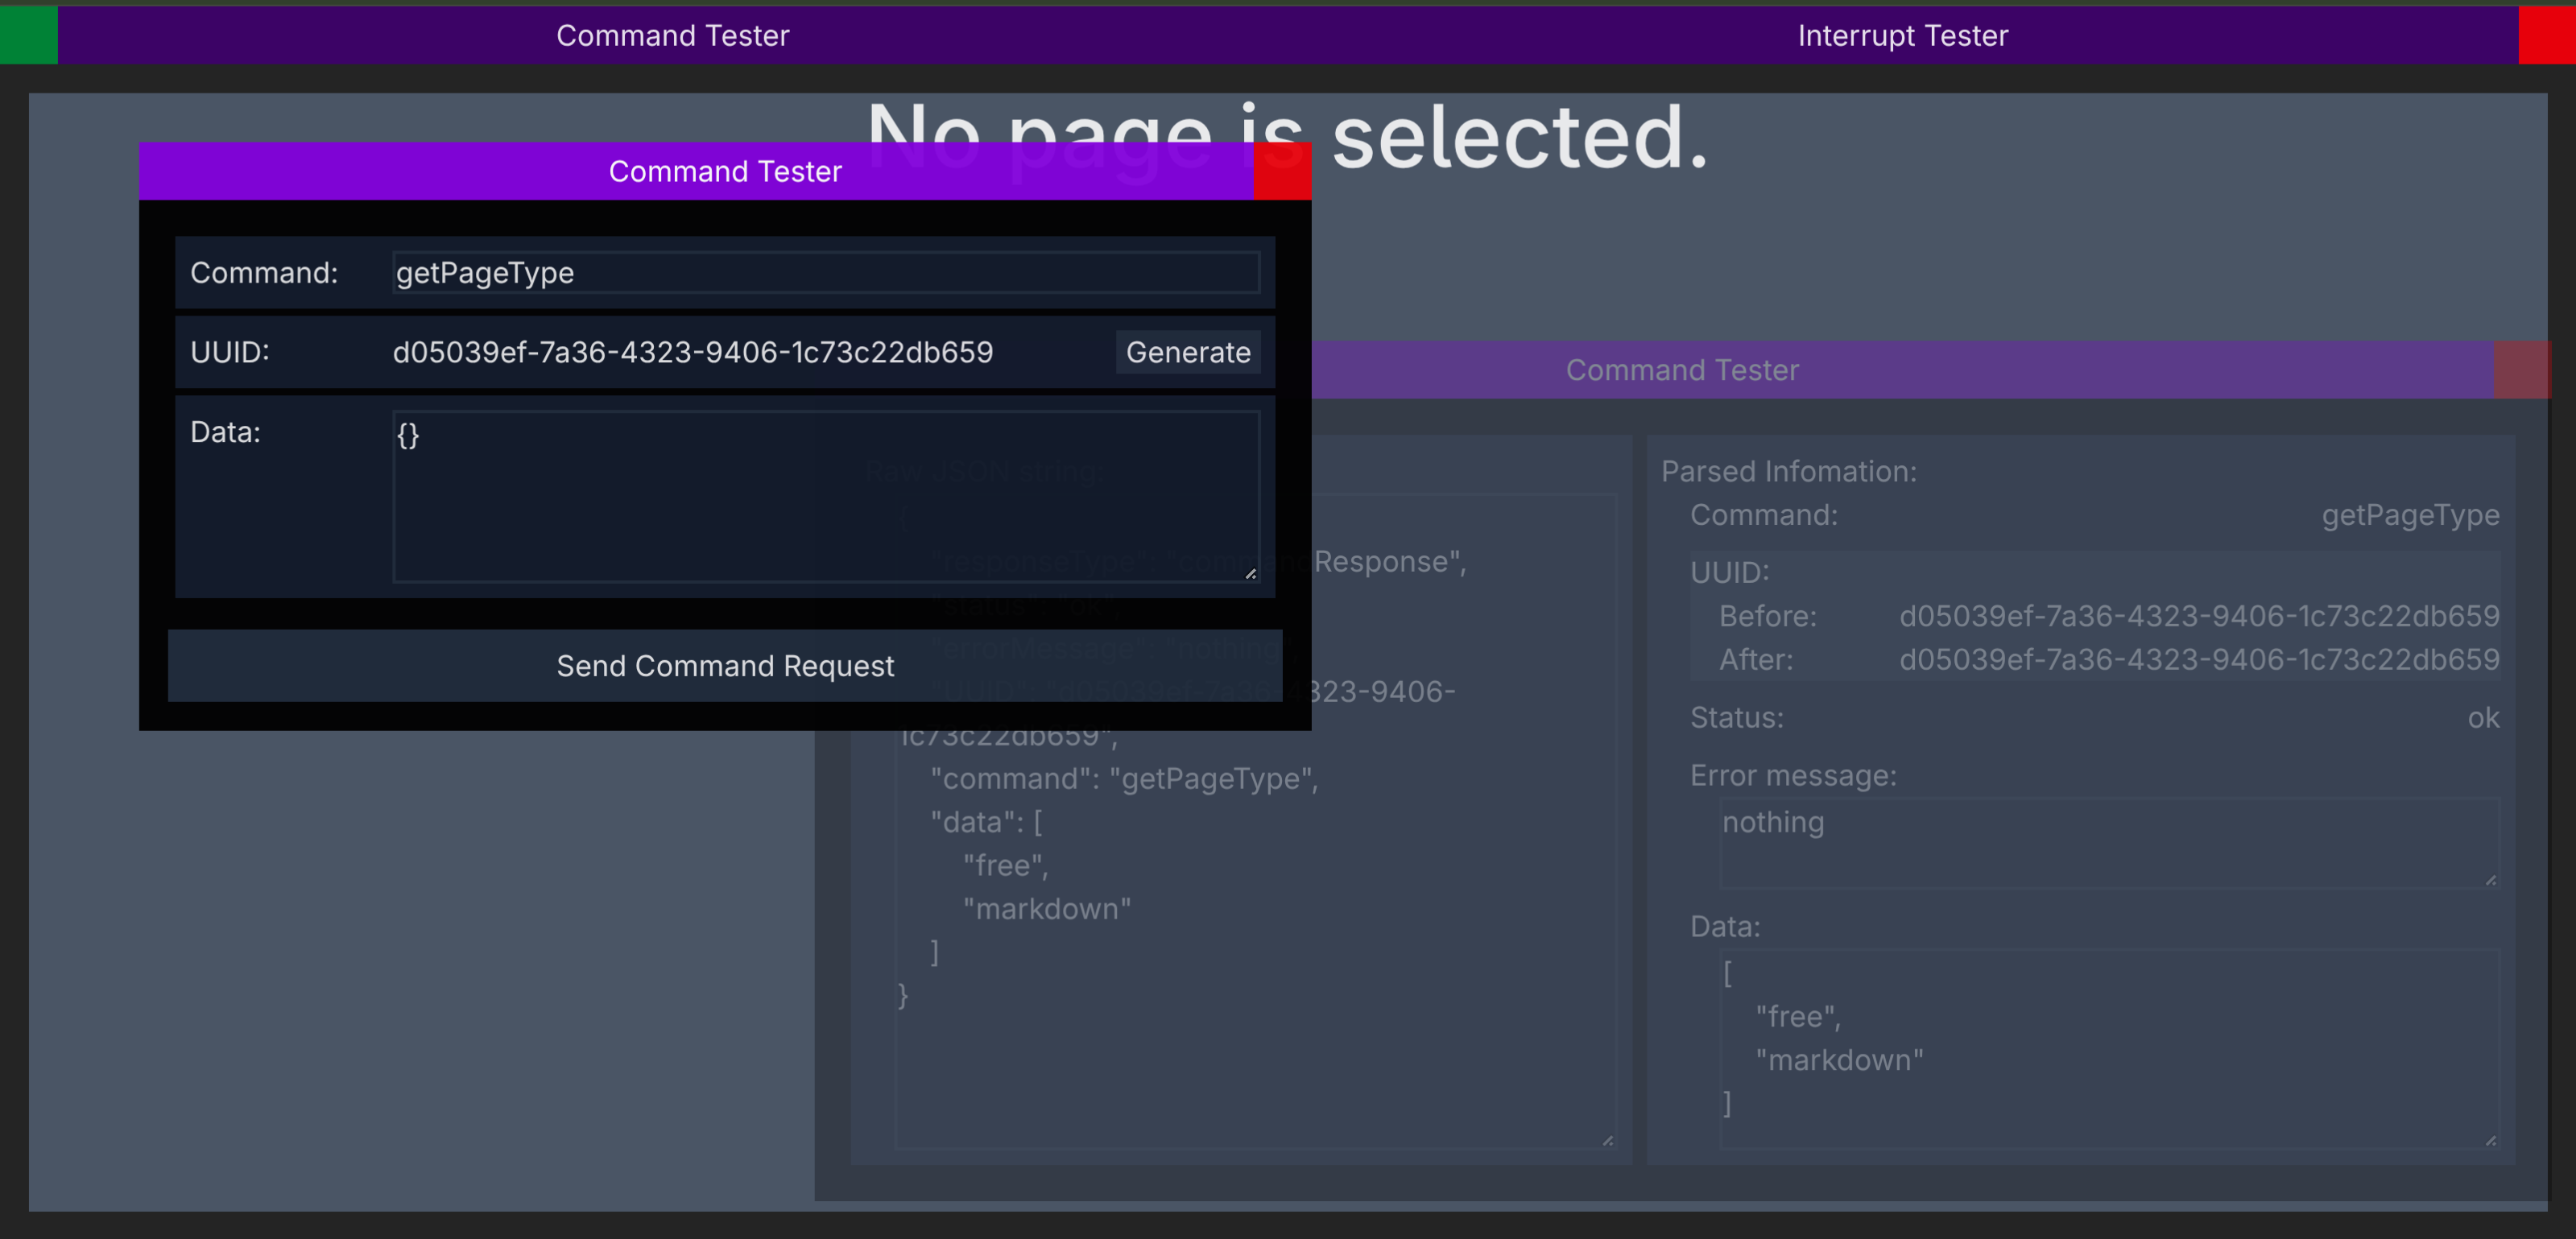Open the Command Tester top tab
This screenshot has height=1239, width=2576.
tap(672, 35)
